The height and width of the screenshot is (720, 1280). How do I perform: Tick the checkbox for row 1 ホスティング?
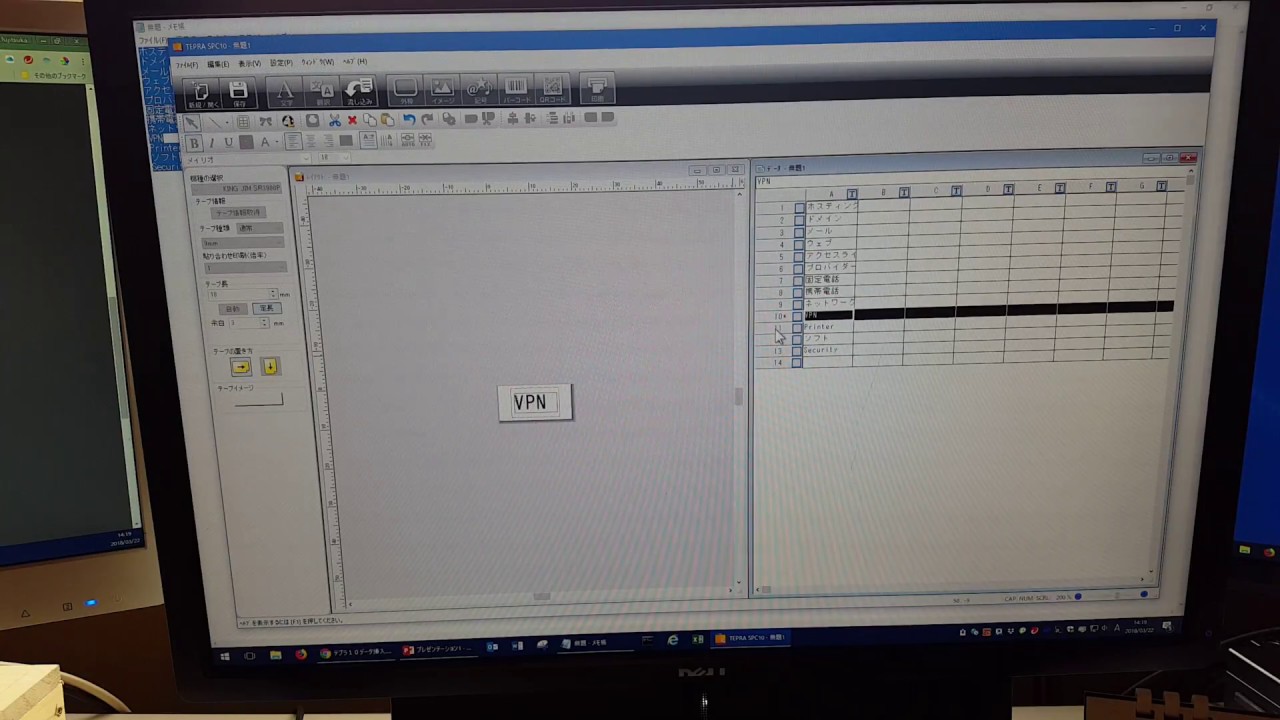pyautogui.click(x=798, y=208)
